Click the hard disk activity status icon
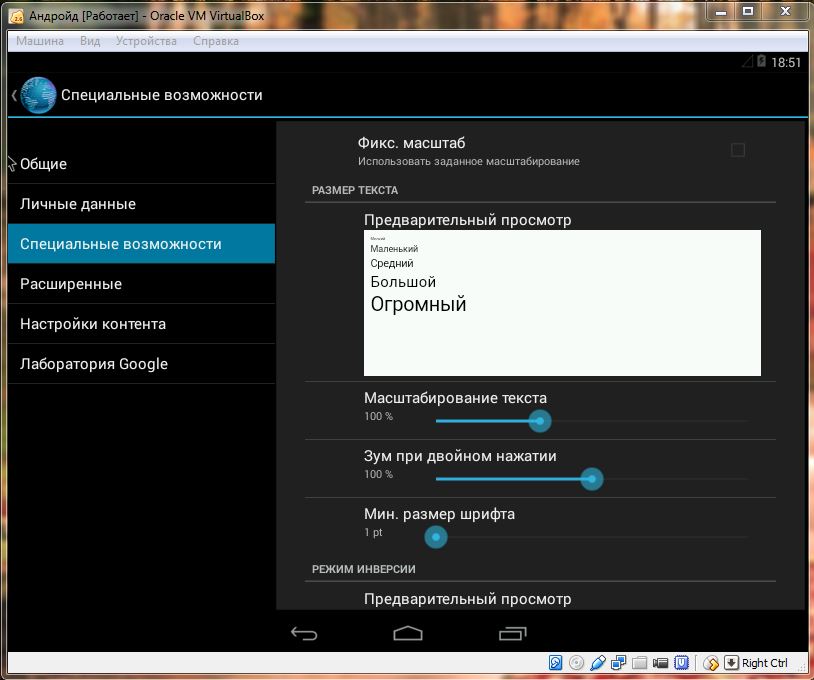 (x=556, y=663)
